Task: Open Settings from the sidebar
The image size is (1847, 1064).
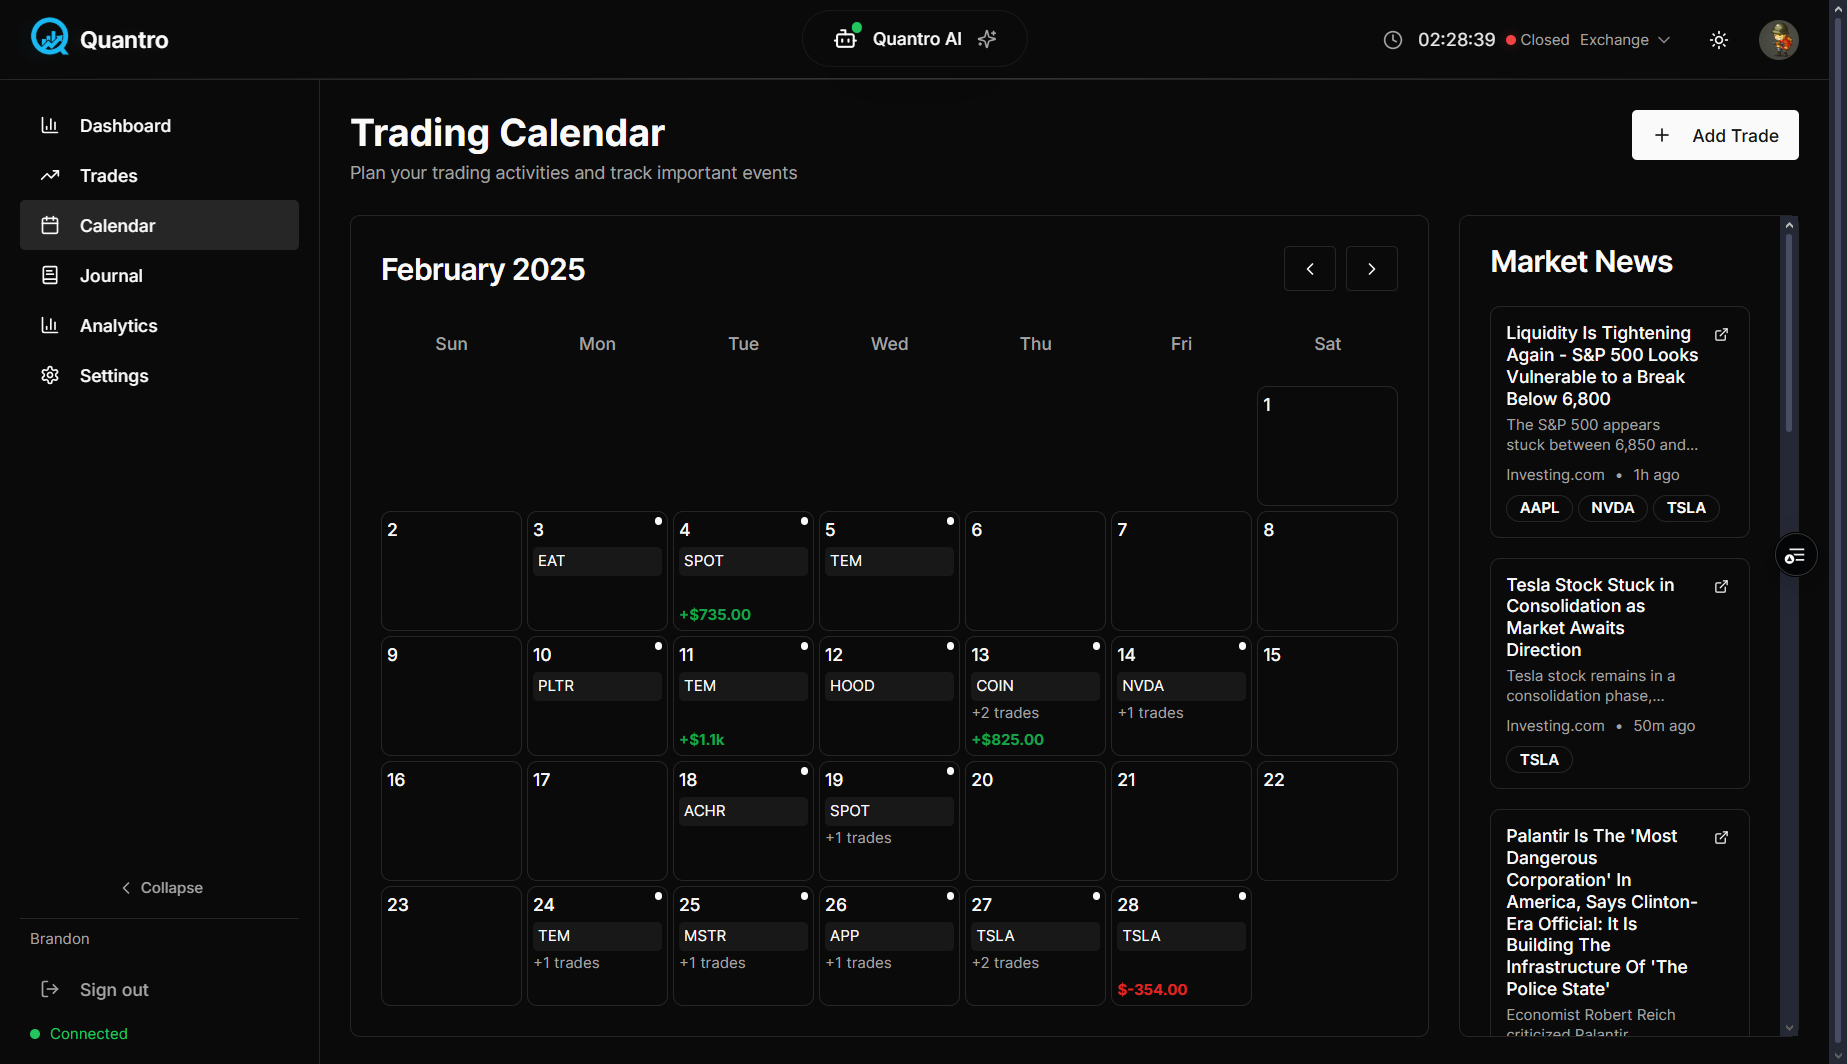Action: tap(159, 375)
